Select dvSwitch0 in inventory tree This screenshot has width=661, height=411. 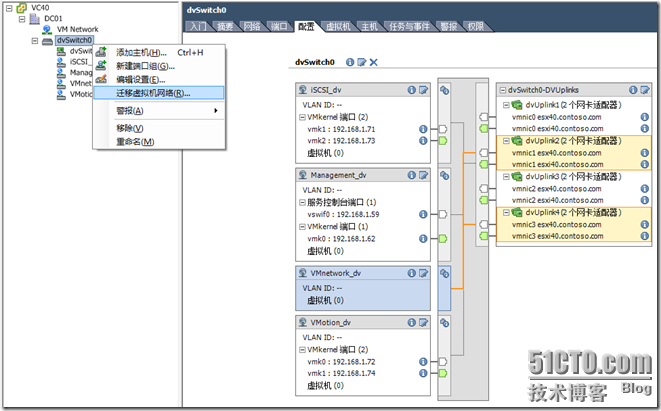(74, 40)
